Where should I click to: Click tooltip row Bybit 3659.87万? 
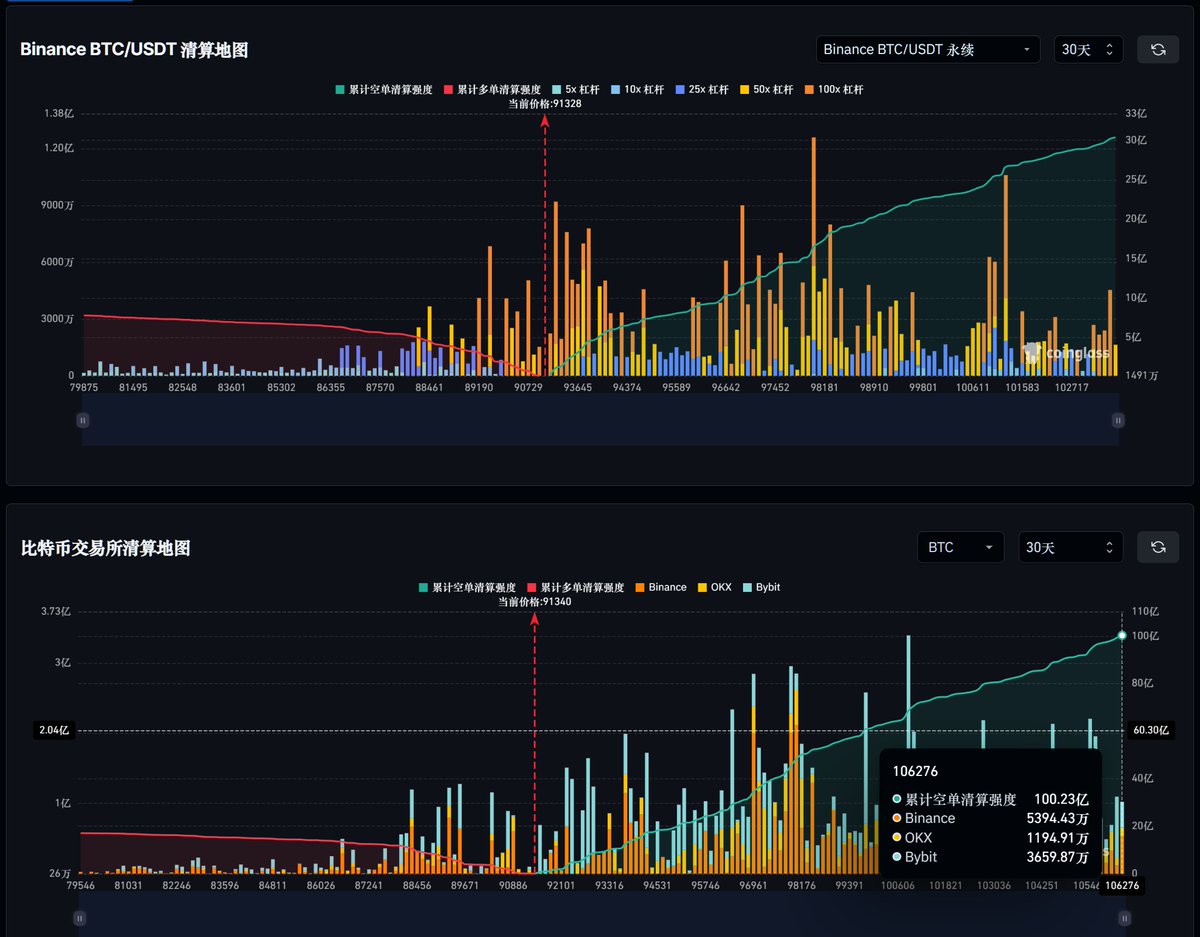pos(990,857)
